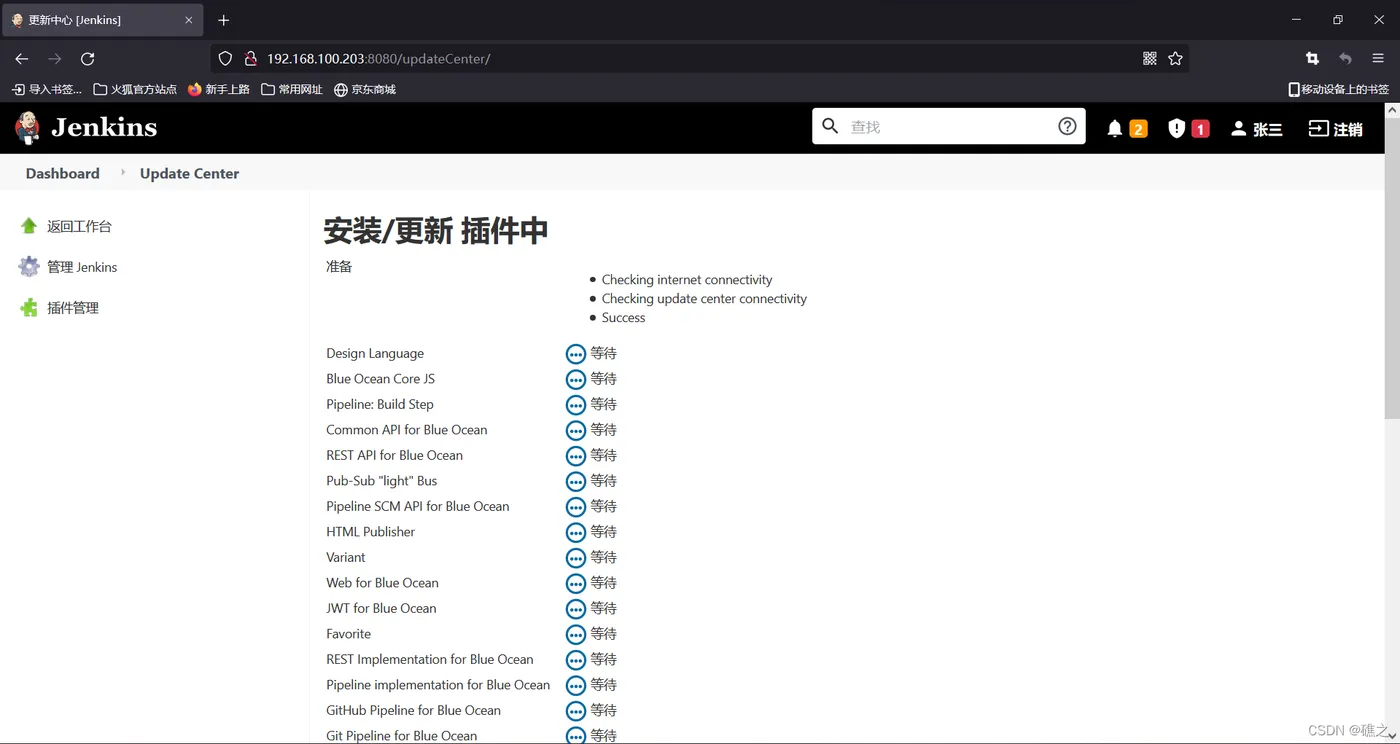
Task: Click pending icon for Favorite
Action: click(x=576, y=634)
